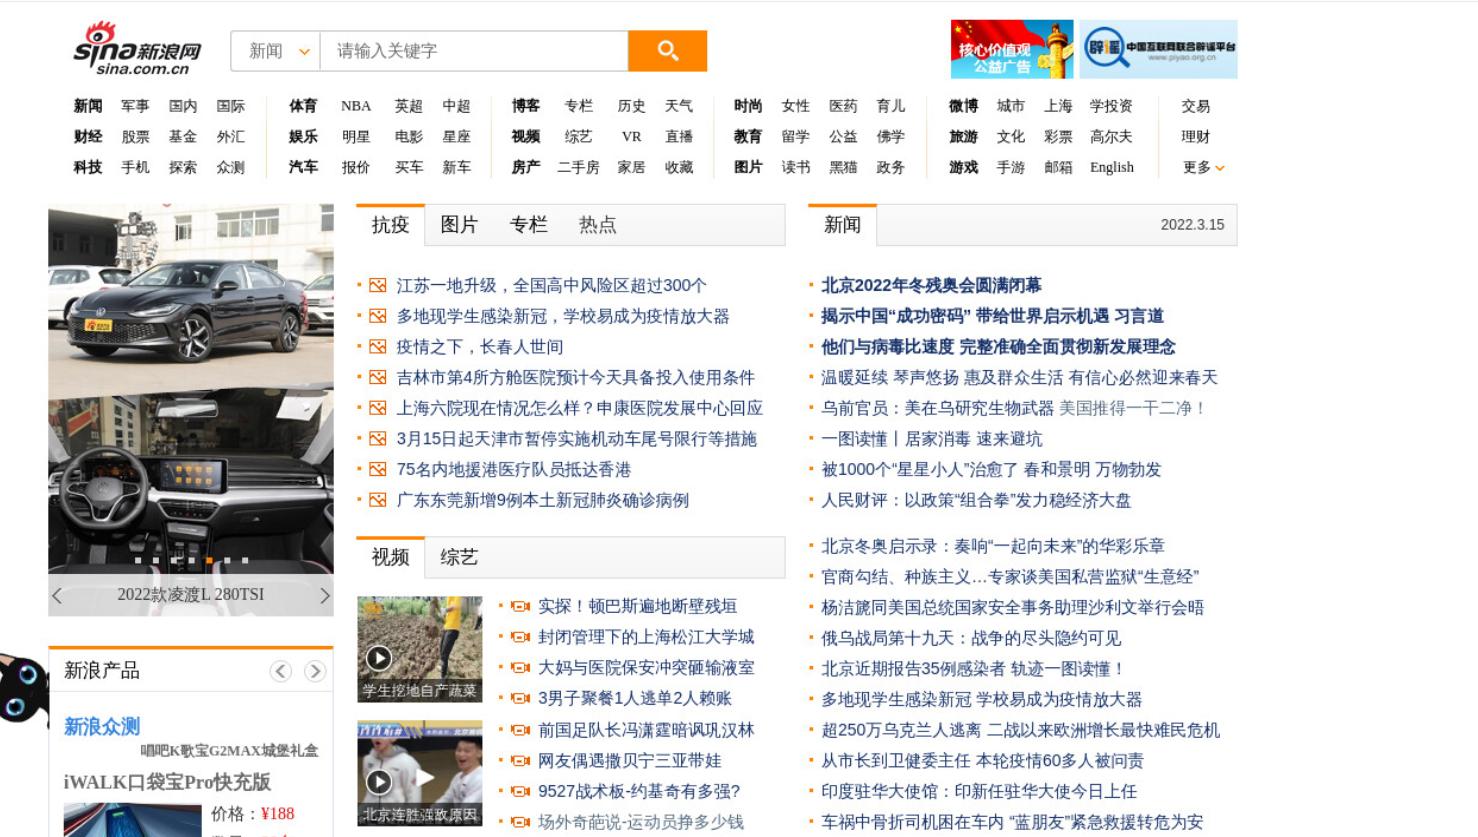Select the 视频 tab
The width and height of the screenshot is (1478, 837).
tap(390, 557)
